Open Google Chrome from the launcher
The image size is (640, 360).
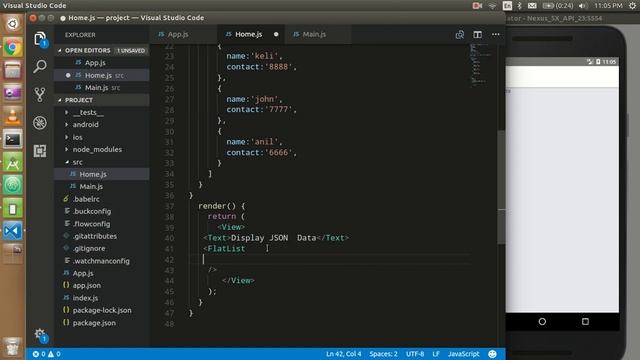[13, 48]
